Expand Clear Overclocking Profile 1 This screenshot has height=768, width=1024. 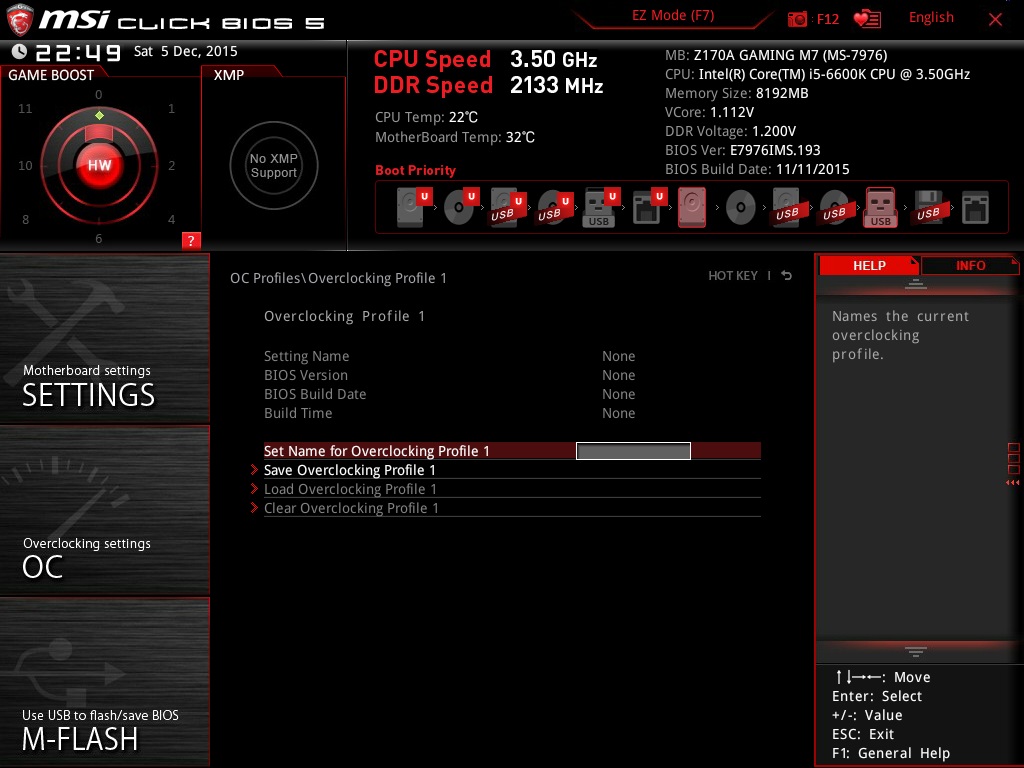click(x=351, y=508)
